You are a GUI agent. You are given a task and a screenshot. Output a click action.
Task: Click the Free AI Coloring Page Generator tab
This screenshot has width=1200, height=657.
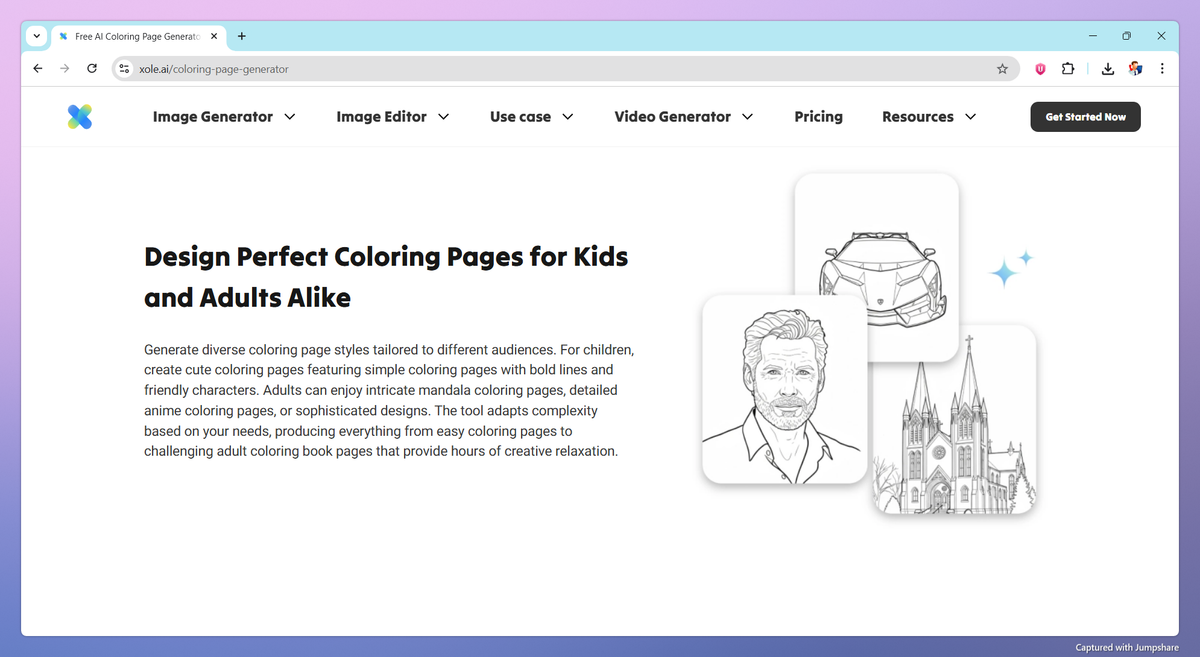(x=130, y=36)
